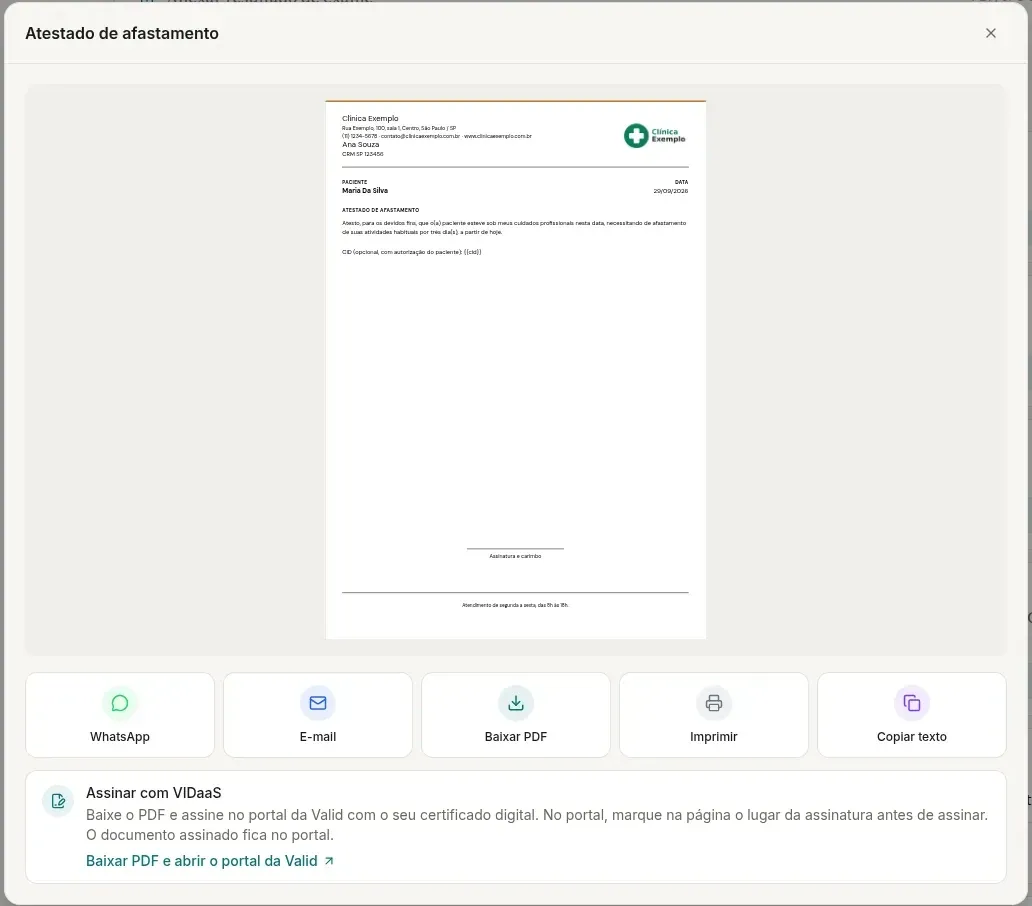Click the external arrow beside the Valid portal link
The height and width of the screenshot is (906, 1032).
point(329,861)
